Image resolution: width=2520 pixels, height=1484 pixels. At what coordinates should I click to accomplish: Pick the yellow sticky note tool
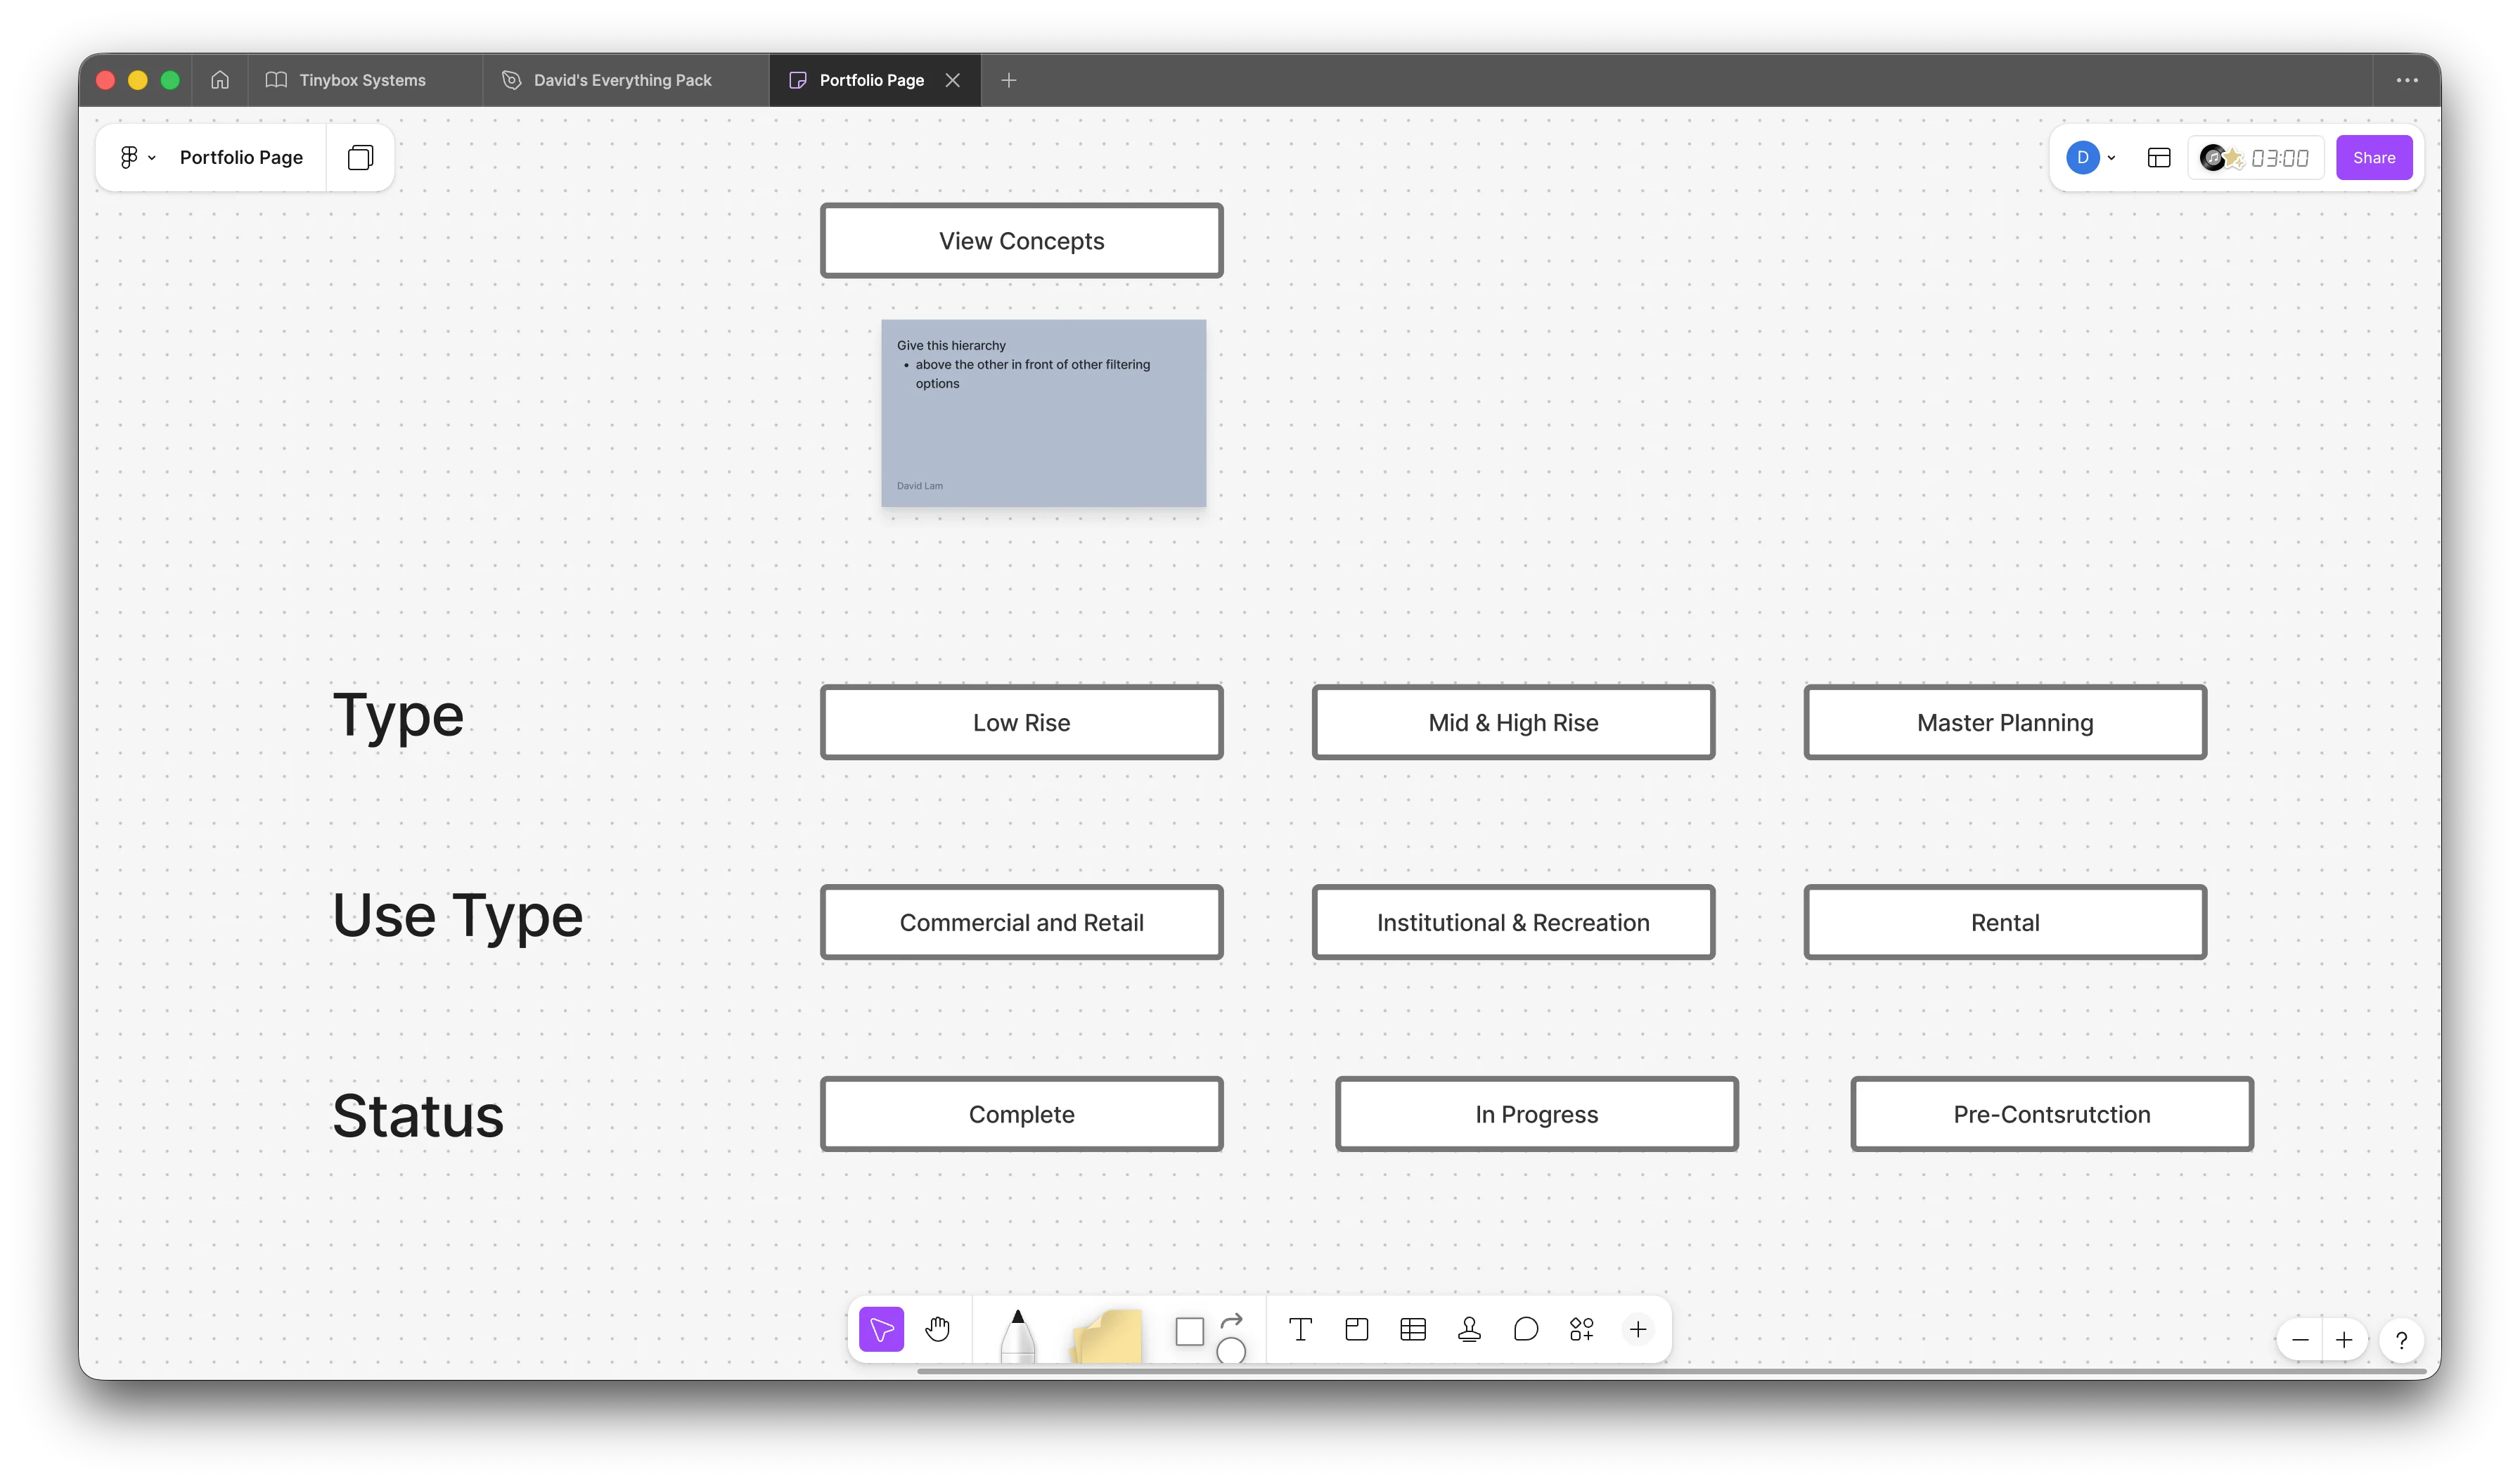coord(1106,1337)
